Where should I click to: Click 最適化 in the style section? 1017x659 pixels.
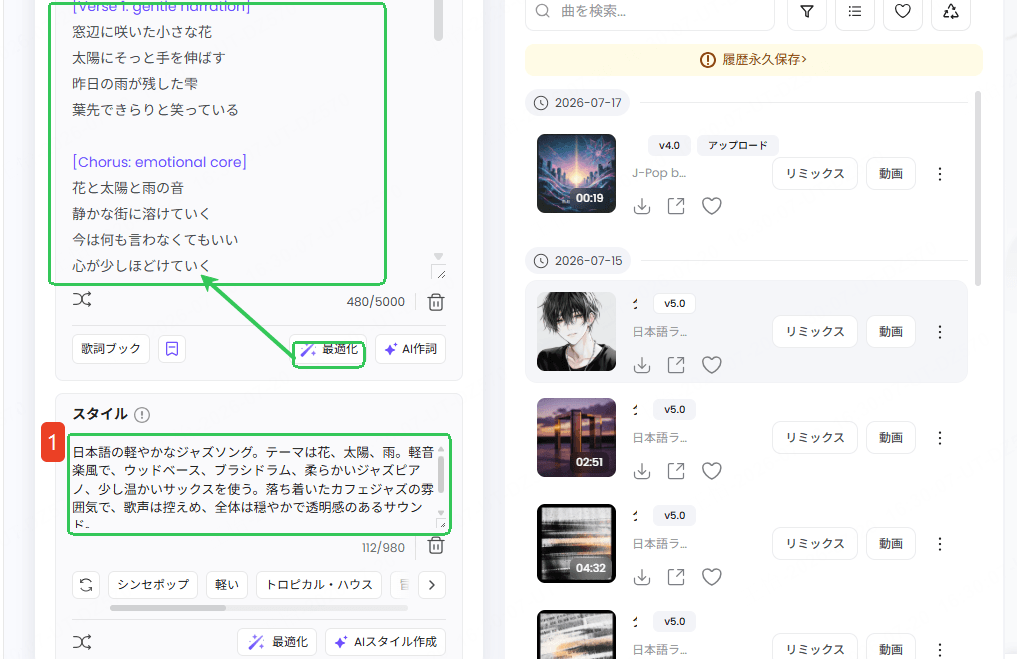pos(278,642)
